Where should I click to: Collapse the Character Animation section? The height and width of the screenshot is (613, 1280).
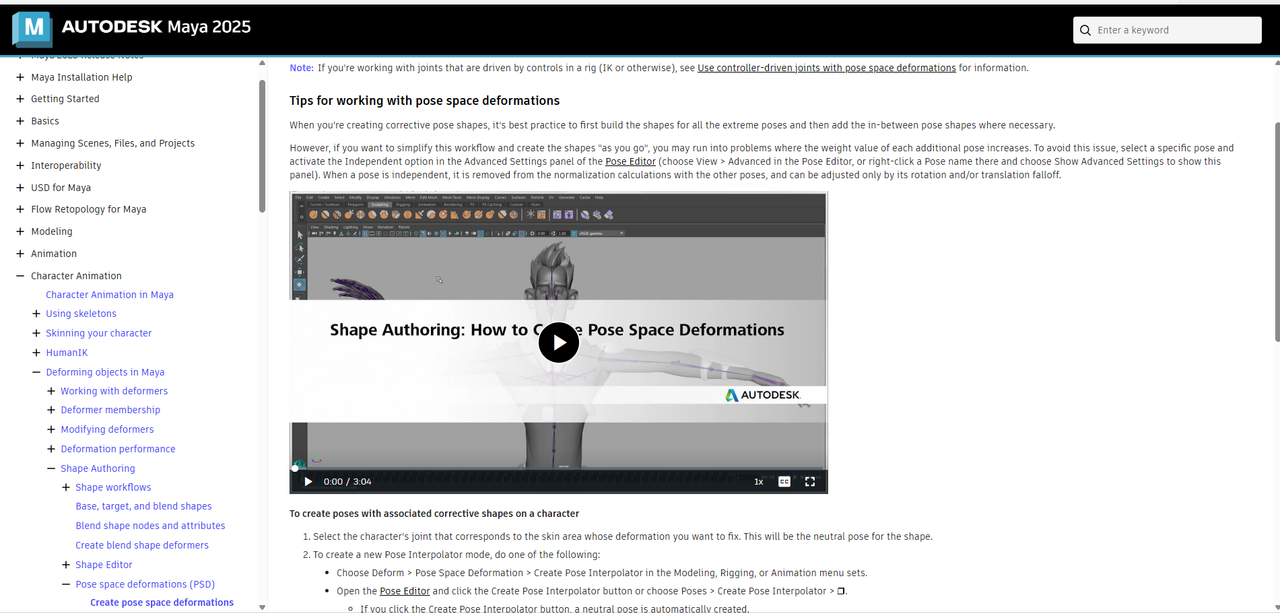20,275
